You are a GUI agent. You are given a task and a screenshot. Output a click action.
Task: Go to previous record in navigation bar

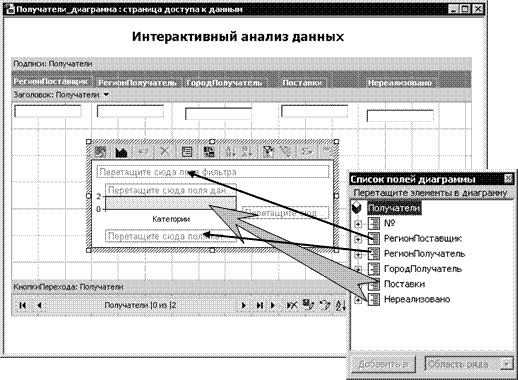[39, 305]
